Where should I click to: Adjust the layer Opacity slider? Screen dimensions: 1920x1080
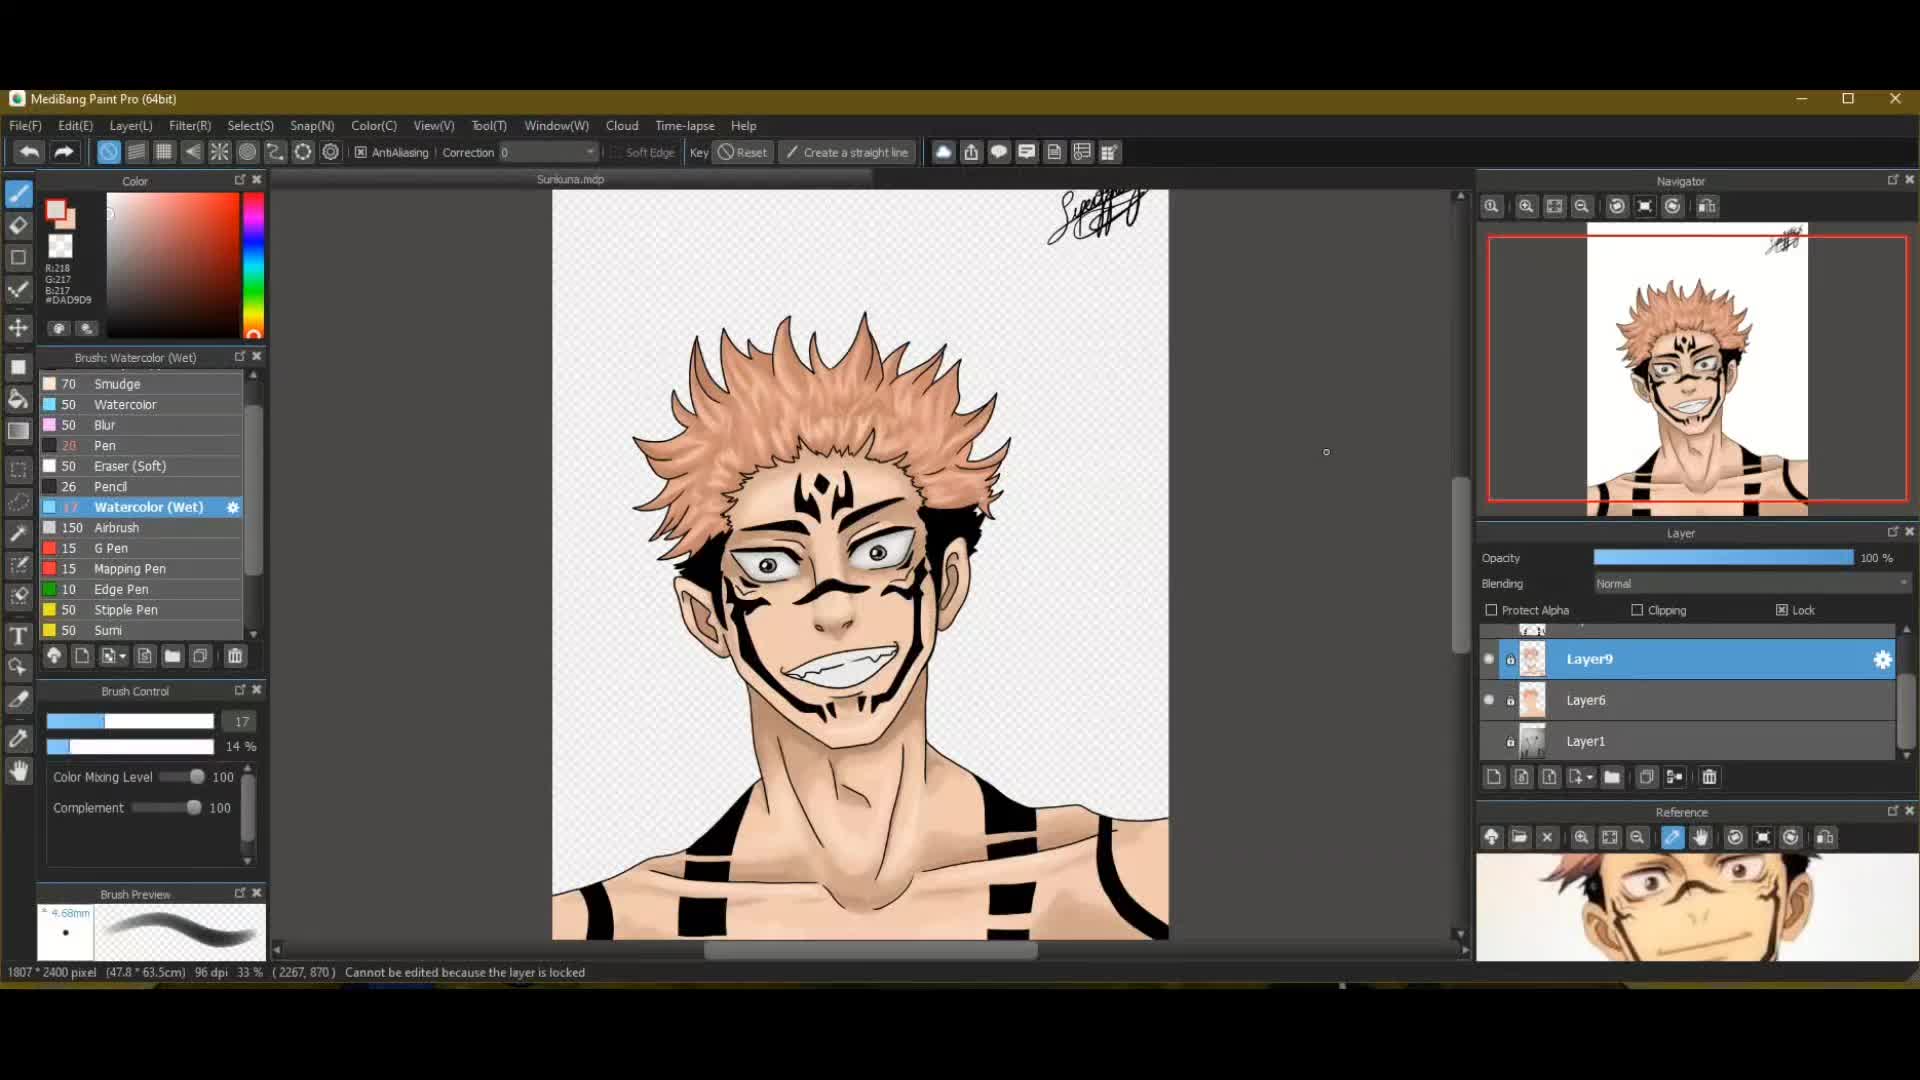pyautogui.click(x=1723, y=558)
